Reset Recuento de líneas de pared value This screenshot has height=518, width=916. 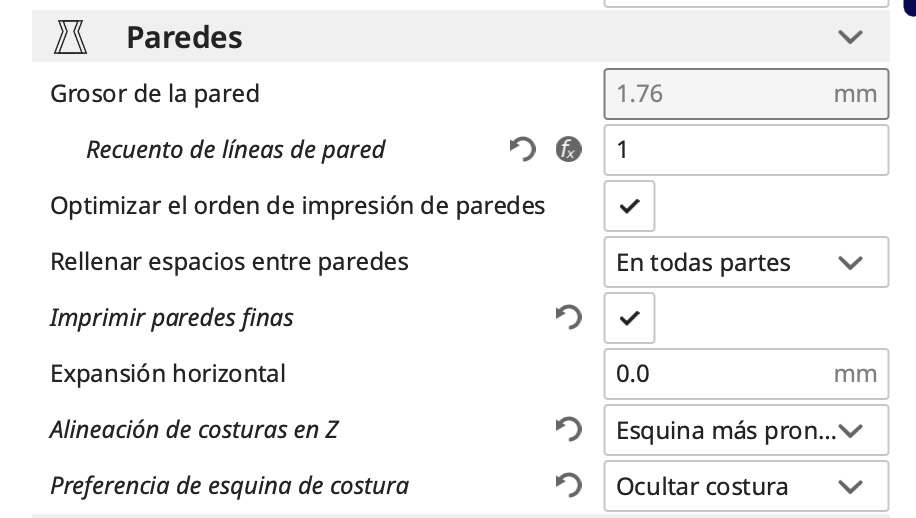pos(521,150)
